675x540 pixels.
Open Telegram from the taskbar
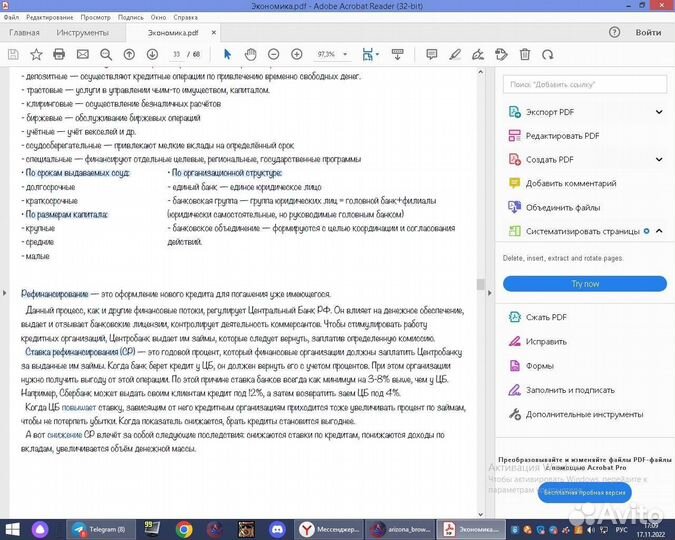coord(100,529)
